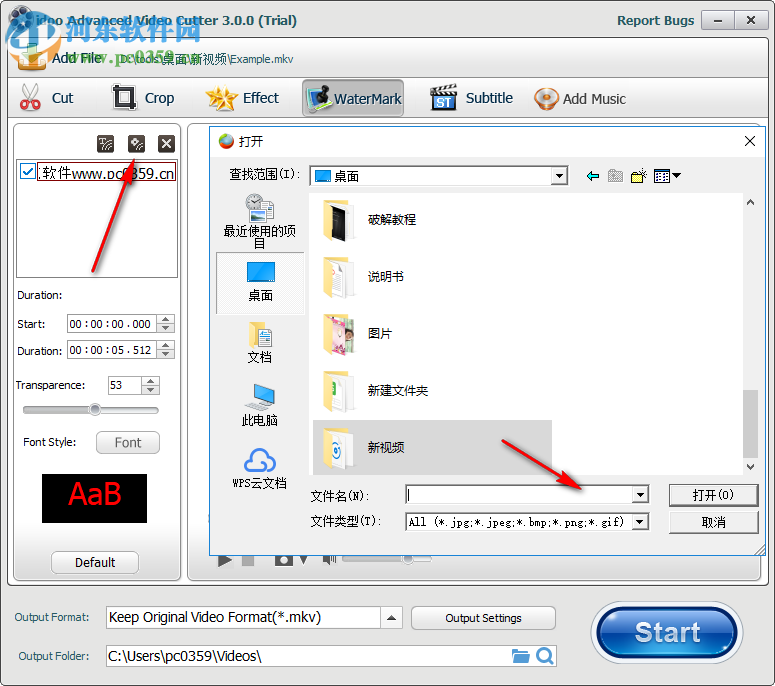The width and height of the screenshot is (775, 686).
Task: Go back with the green arrow icon
Action: coord(593,175)
